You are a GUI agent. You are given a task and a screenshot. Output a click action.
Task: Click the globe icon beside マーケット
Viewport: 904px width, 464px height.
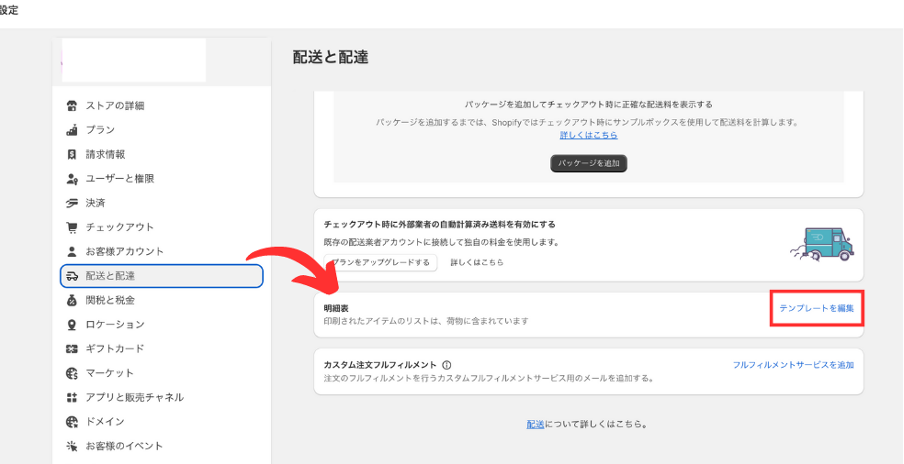(71, 373)
